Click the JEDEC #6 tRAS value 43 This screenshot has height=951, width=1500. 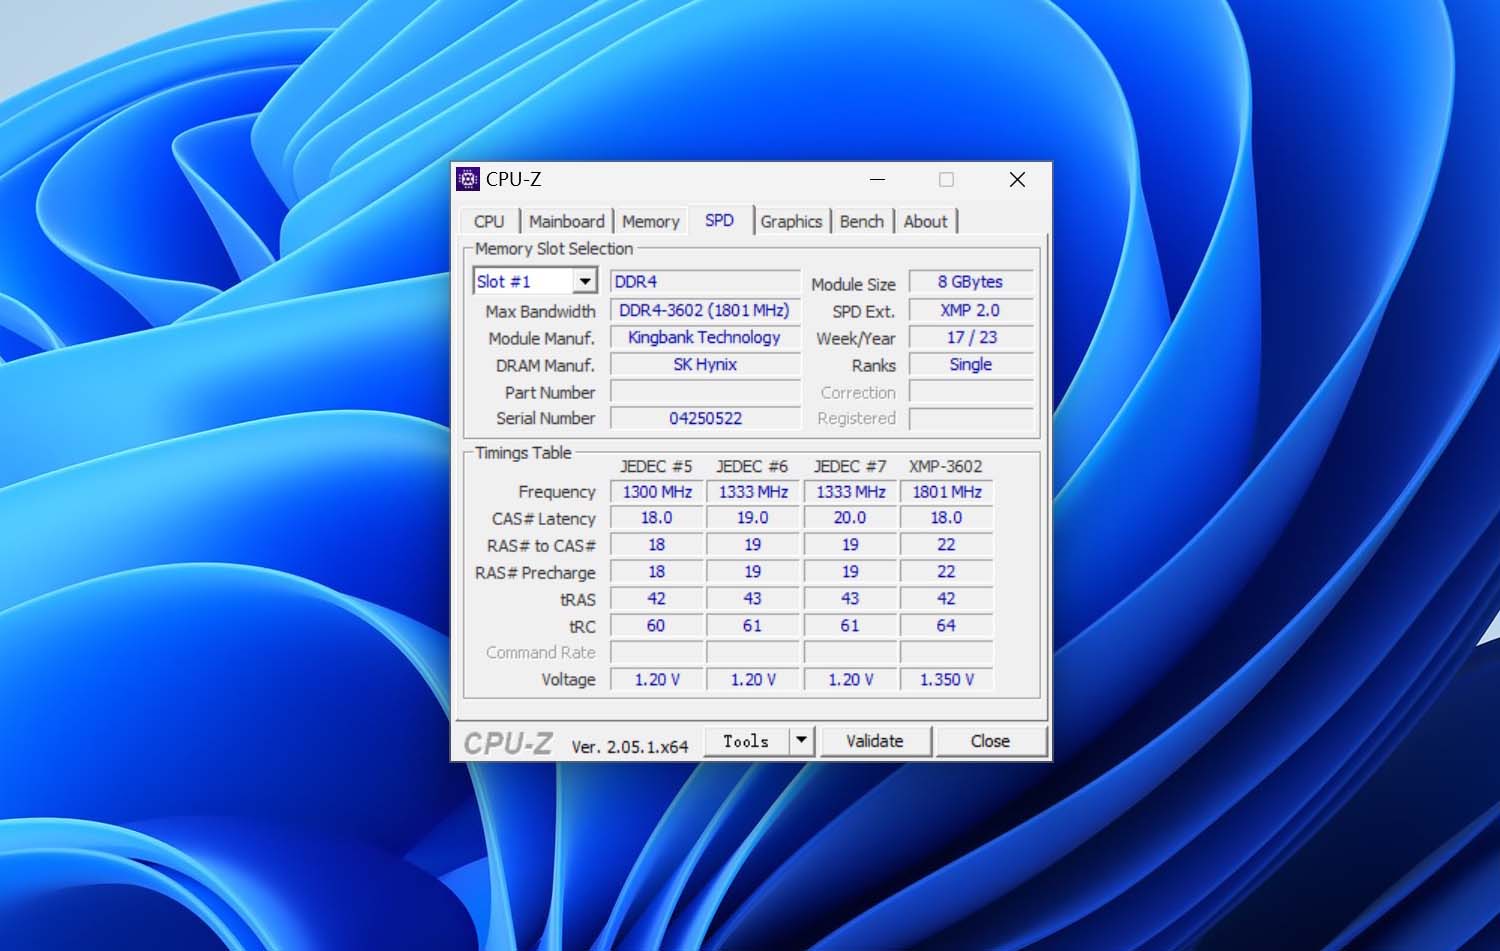(x=753, y=599)
